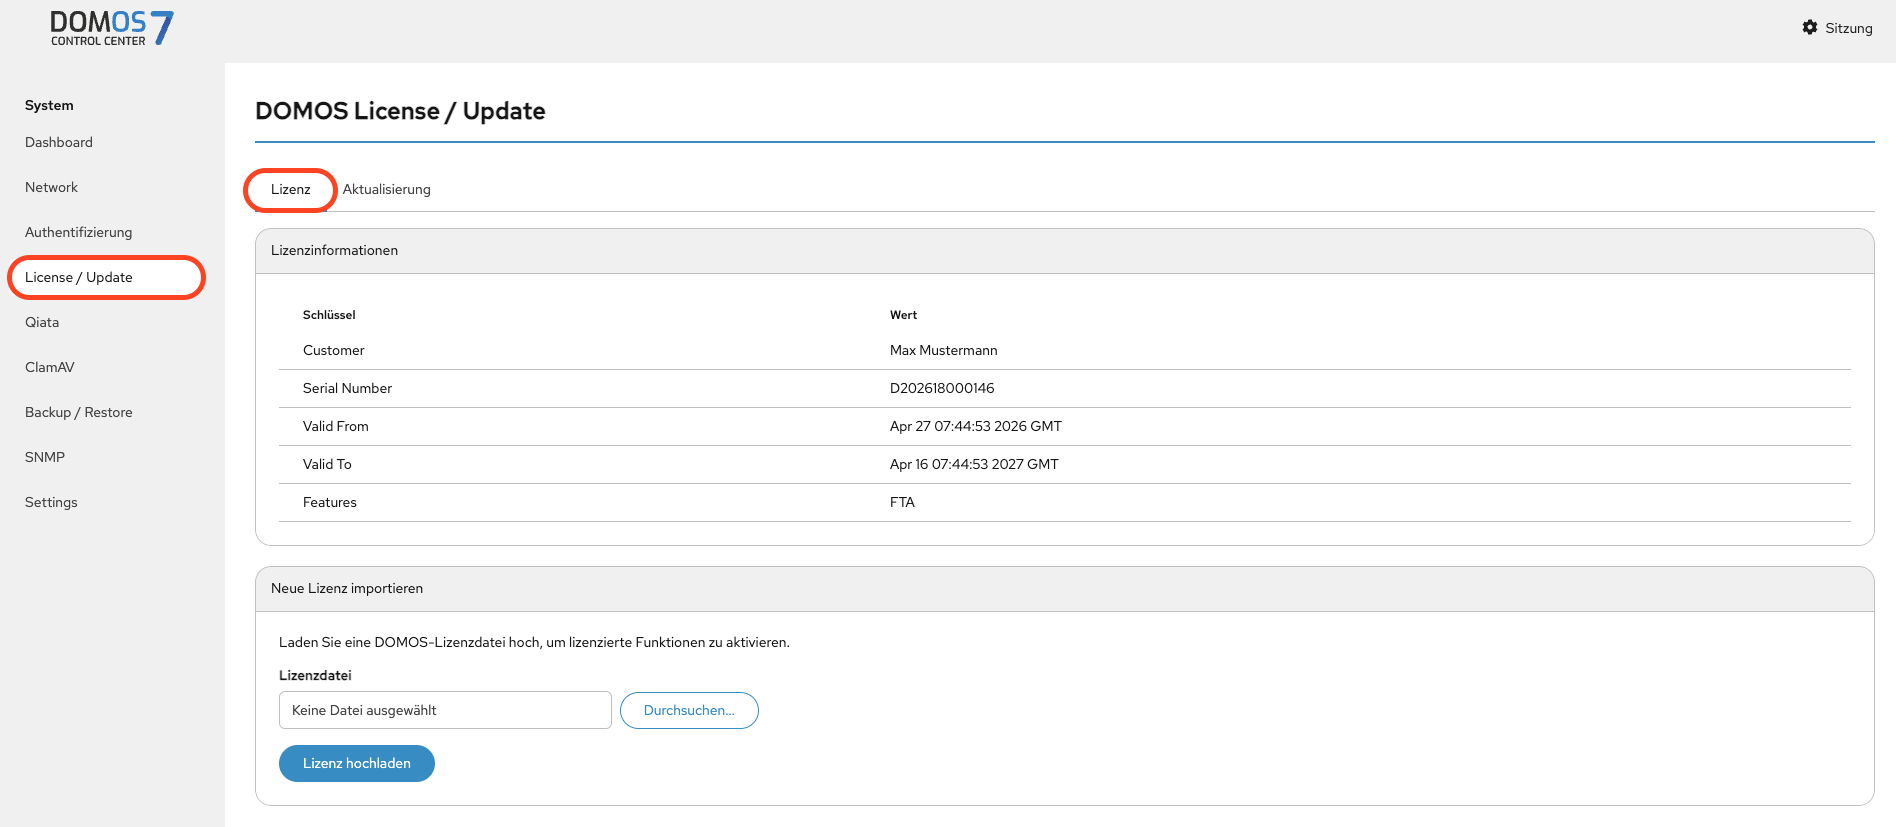Click the Valid To key label
Screen dimensions: 1896x827
327,464
